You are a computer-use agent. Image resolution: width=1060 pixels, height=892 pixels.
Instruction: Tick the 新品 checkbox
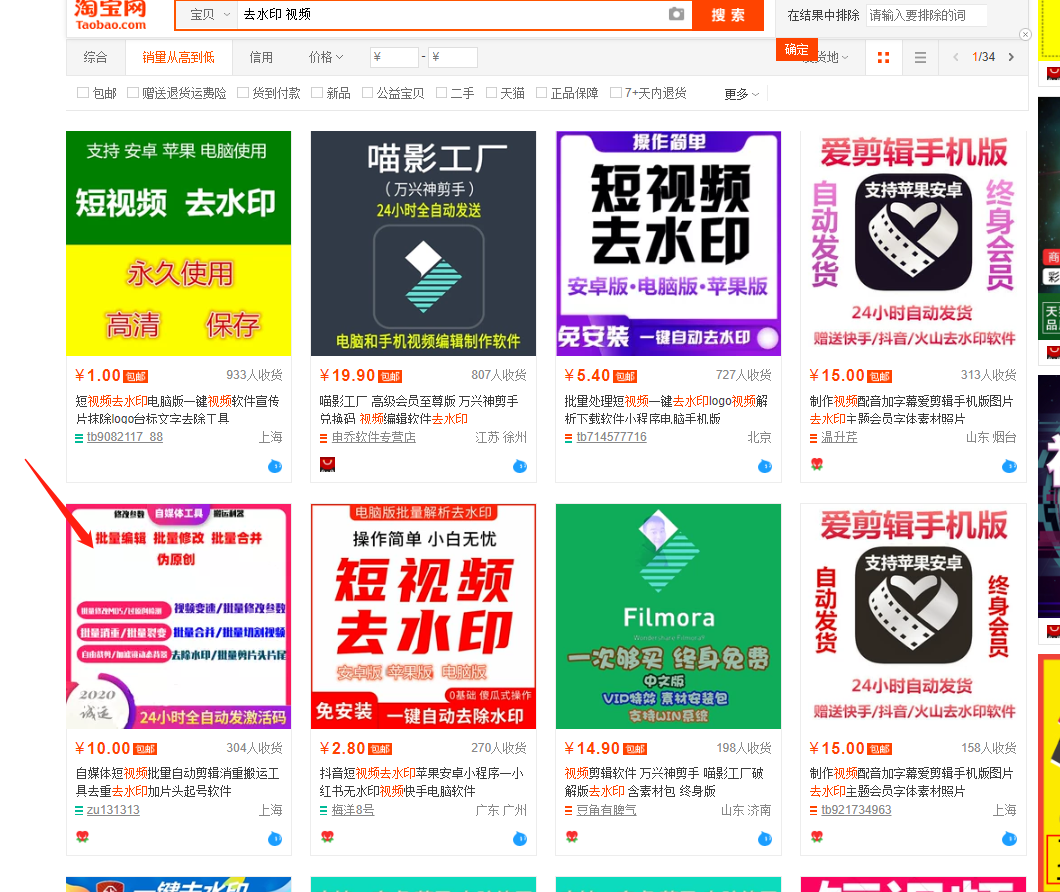[x=316, y=93]
